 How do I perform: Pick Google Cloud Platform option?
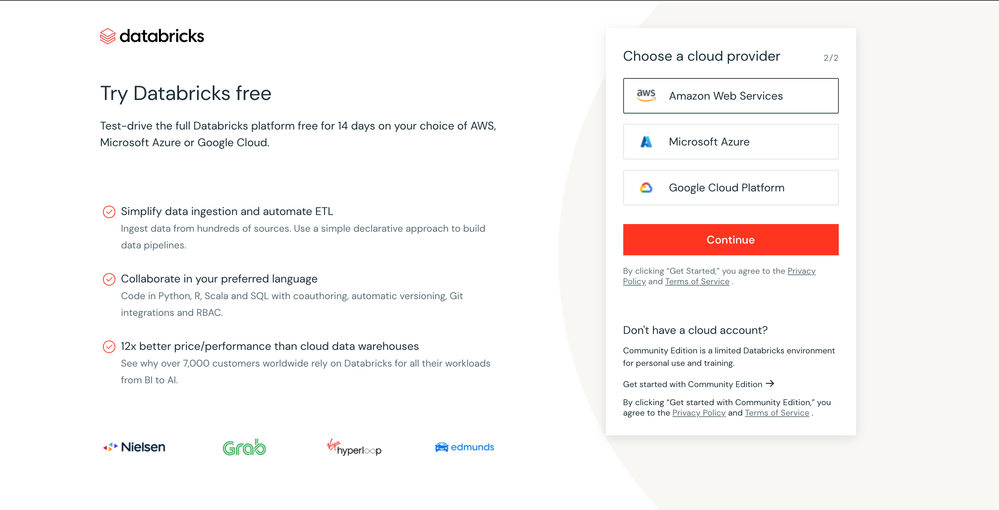(x=730, y=188)
